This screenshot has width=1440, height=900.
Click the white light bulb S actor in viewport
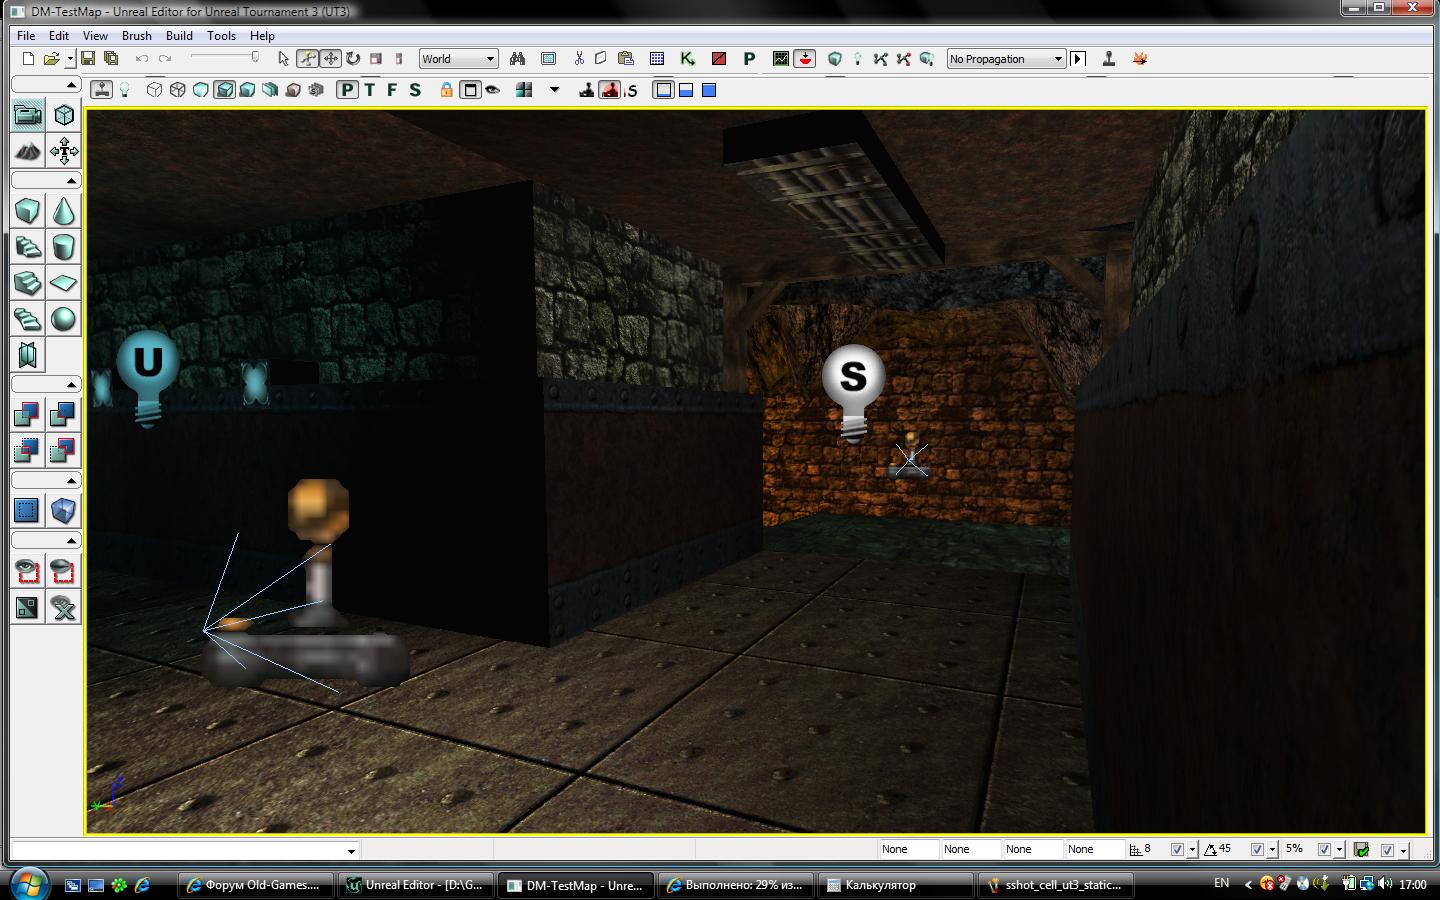[853, 392]
